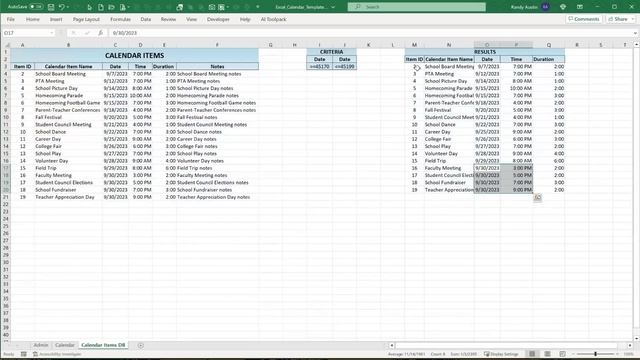Click the New sheet plus icon
This screenshot has width=640, height=360.
coord(140,345)
